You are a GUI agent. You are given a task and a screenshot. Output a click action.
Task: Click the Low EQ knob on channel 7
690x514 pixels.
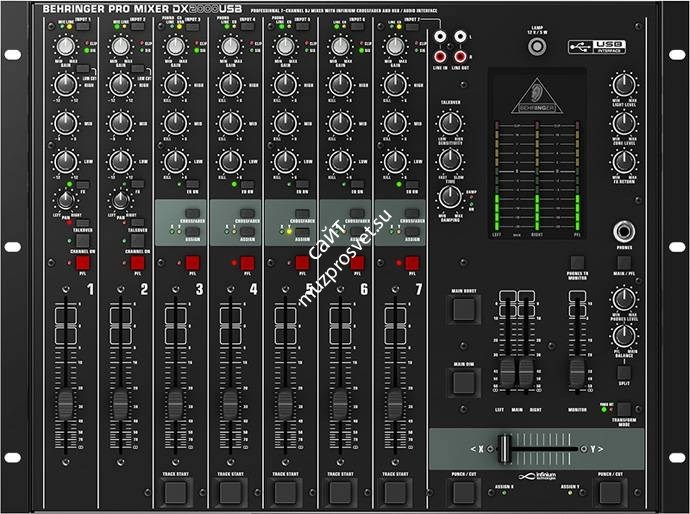point(395,162)
